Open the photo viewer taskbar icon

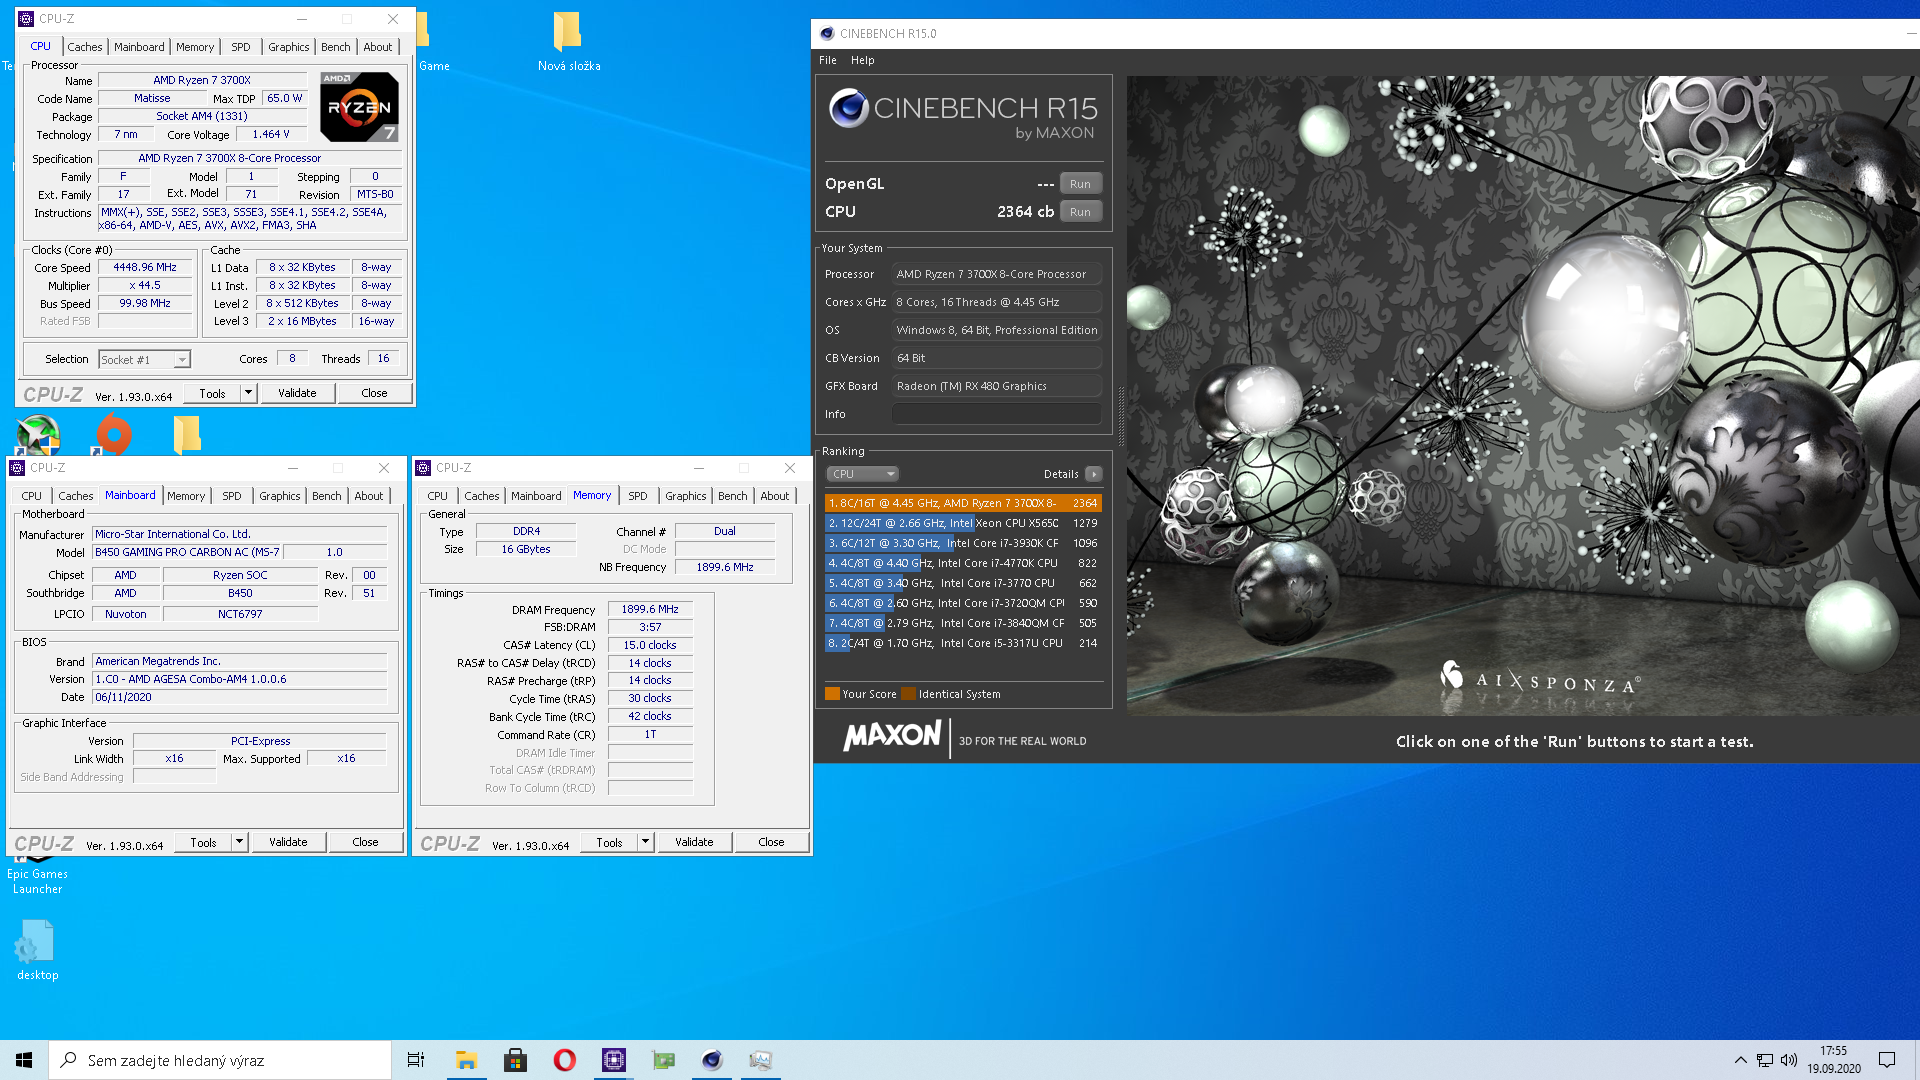coord(761,1060)
